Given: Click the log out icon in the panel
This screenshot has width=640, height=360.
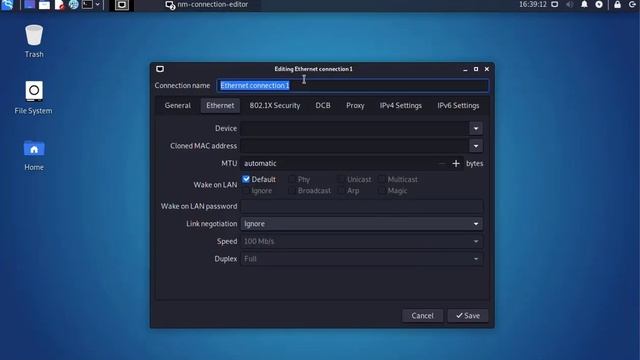Looking at the screenshot, I should pyautogui.click(x=633, y=4).
